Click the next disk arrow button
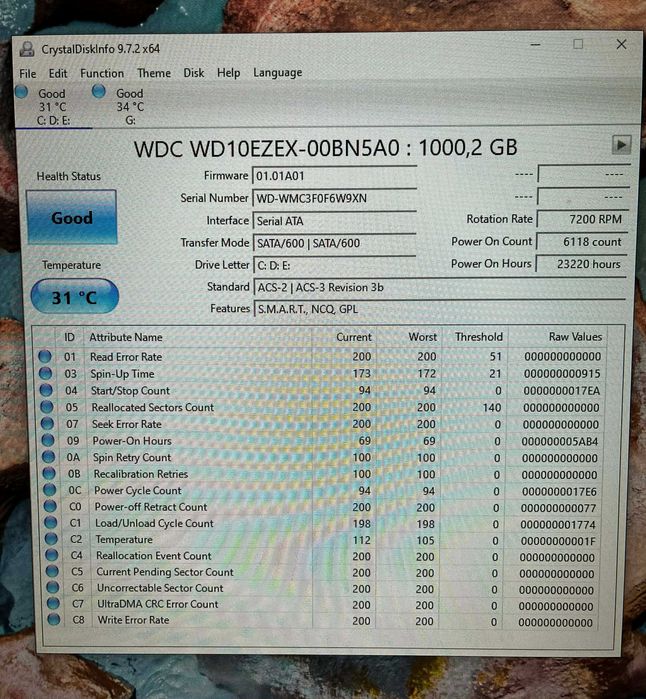Viewport: 646px width, 699px height. tap(621, 145)
